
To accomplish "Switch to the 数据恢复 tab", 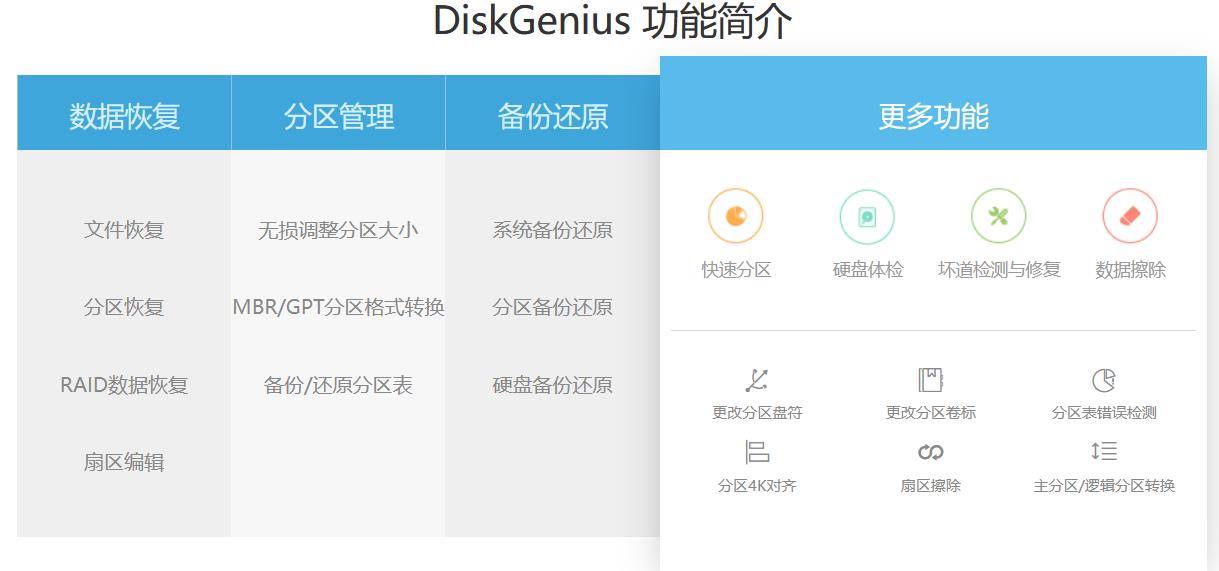I will coord(124,116).
